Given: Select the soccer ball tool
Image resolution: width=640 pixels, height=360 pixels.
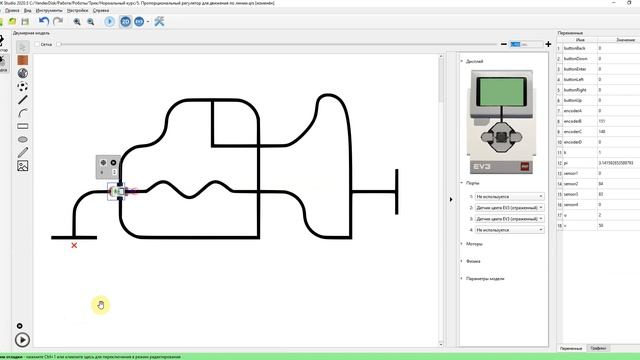Looking at the screenshot, I should click(23, 87).
